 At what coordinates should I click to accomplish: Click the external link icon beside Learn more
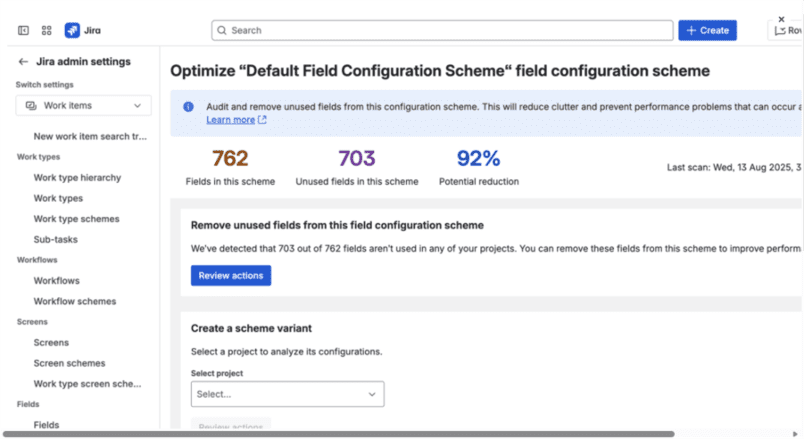pos(263,120)
